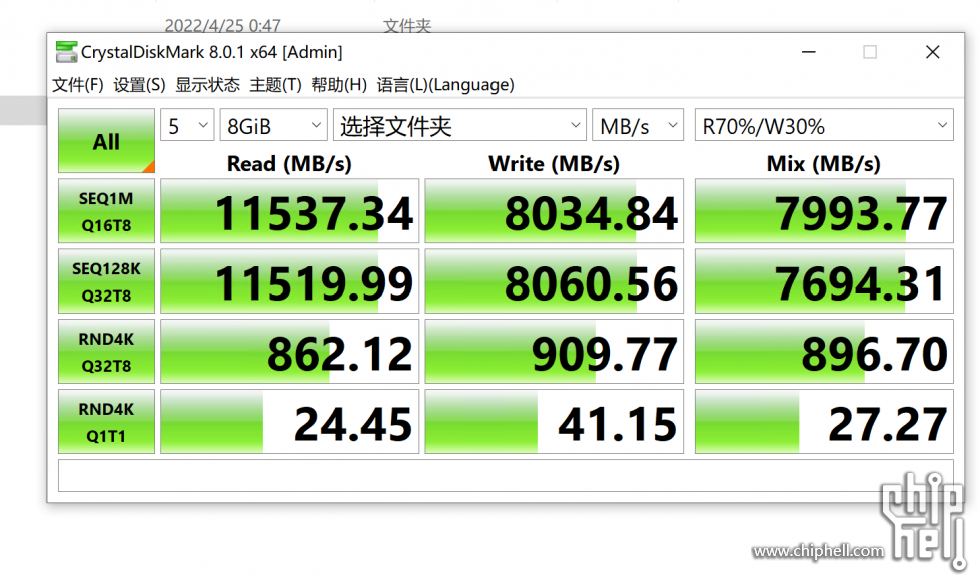This screenshot has height=586, width=980.
Task: Open the 文件(F) menu
Action: tap(78, 85)
